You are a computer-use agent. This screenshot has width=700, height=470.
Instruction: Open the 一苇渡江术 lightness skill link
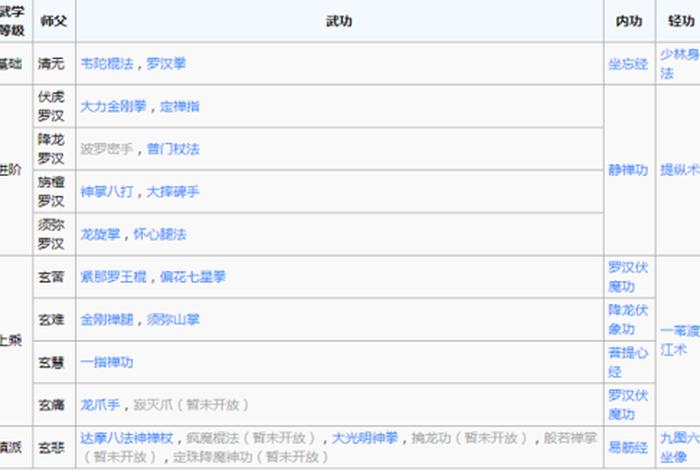679,340
